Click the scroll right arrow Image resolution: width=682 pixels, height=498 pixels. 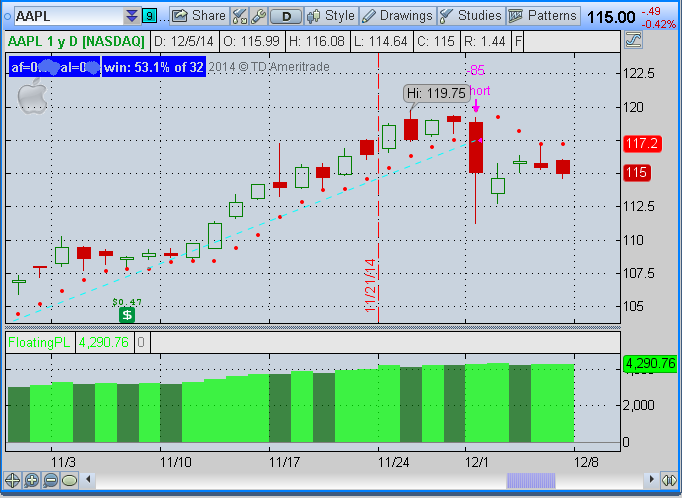pos(651,479)
